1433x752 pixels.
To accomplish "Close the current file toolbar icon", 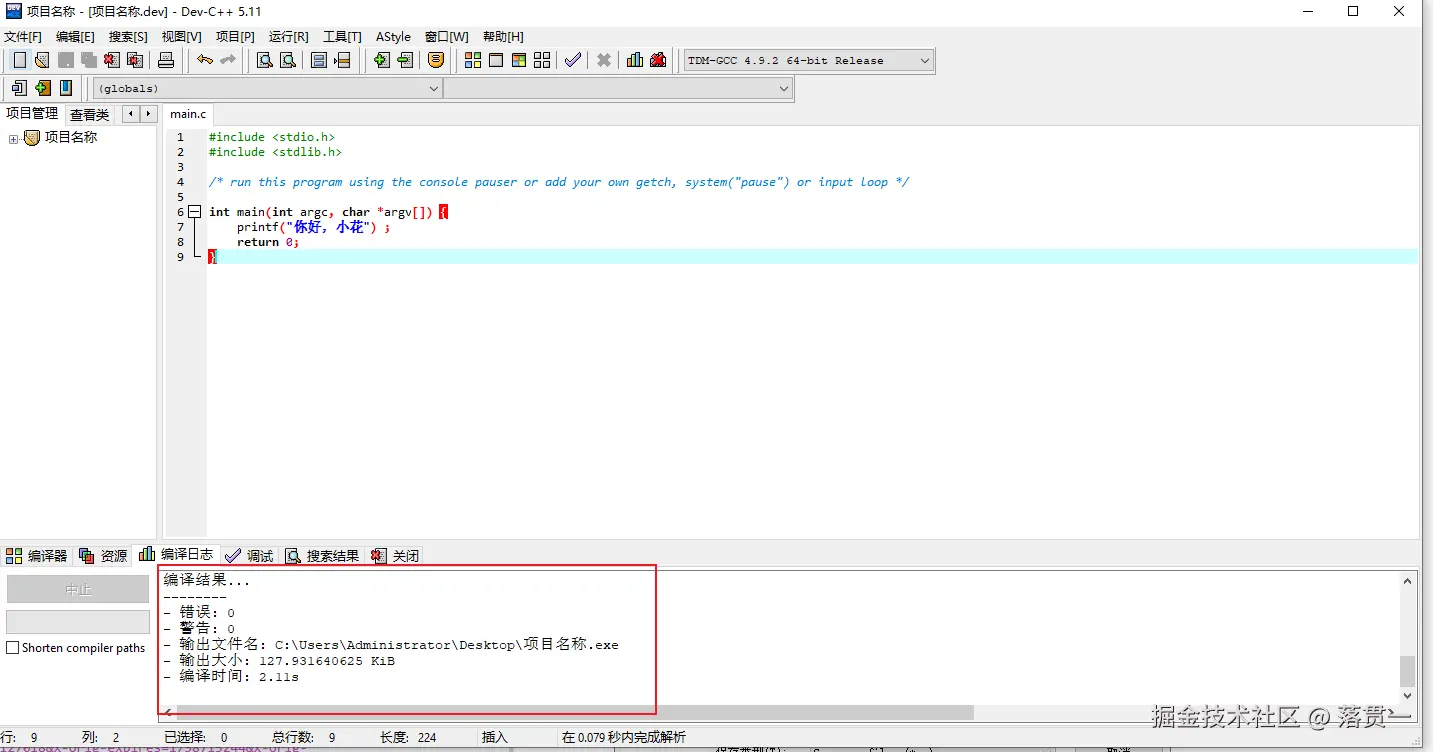I will (x=111, y=60).
